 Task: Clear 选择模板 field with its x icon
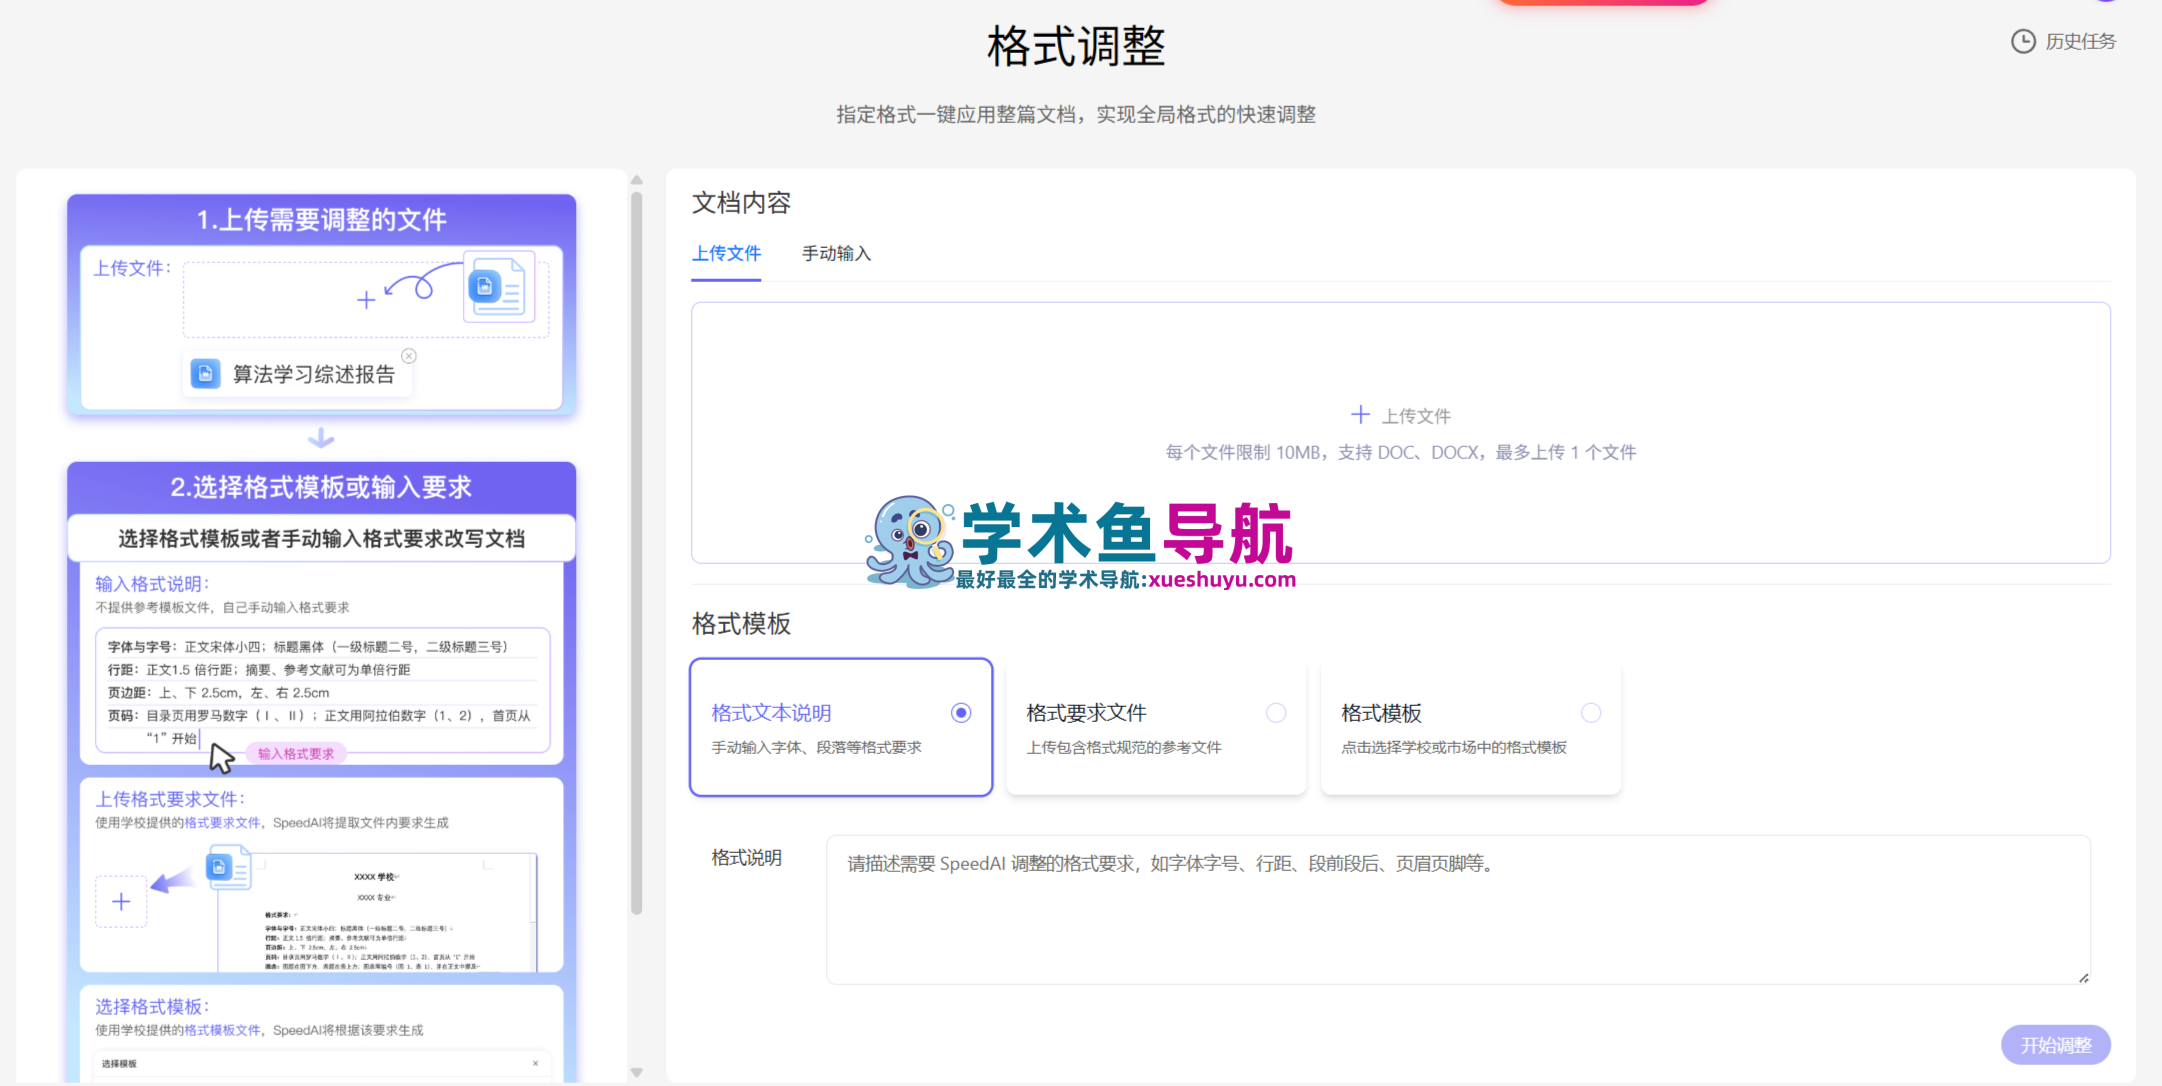tap(536, 1062)
